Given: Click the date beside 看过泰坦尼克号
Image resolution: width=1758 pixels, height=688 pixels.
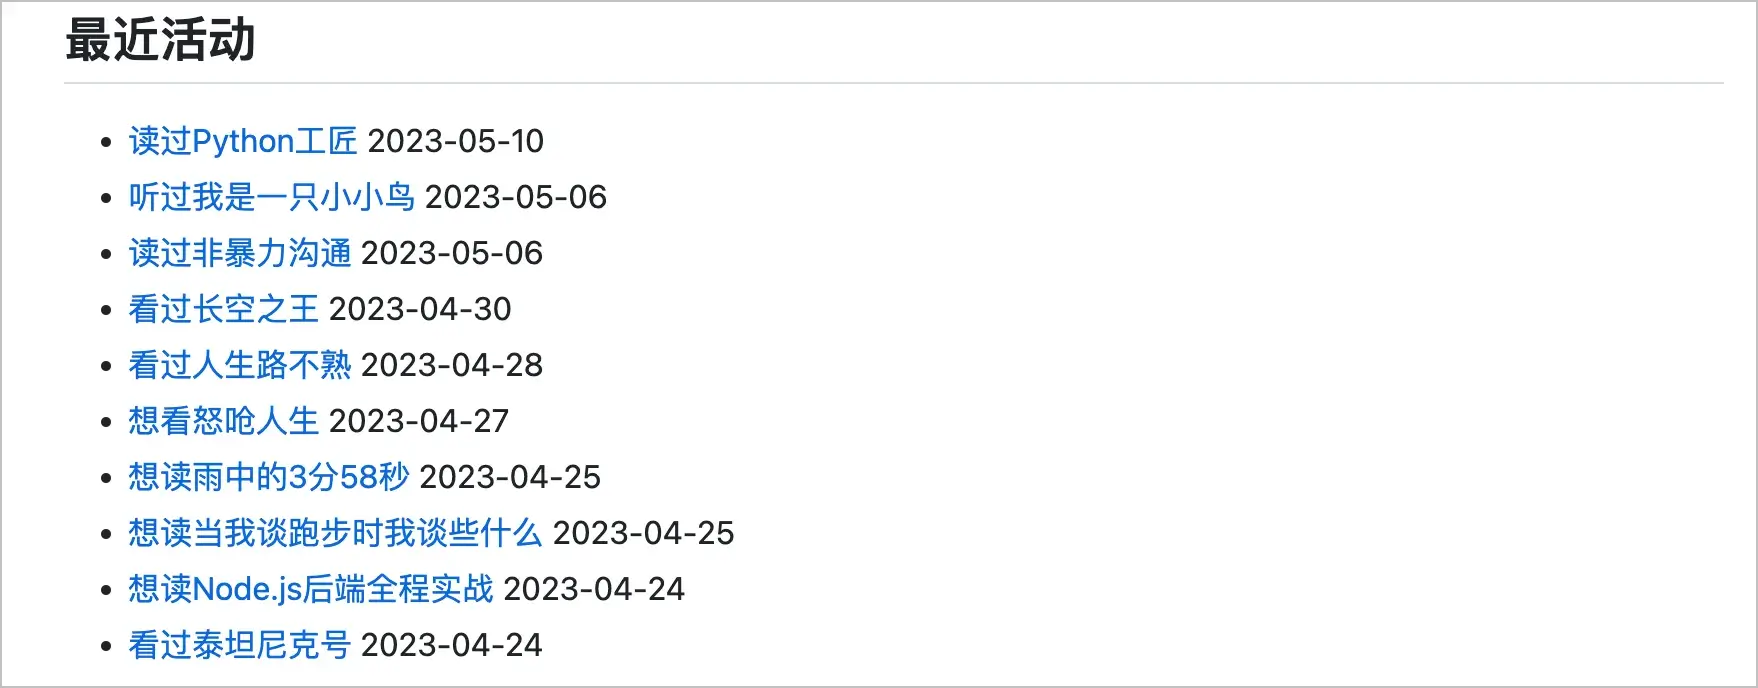Looking at the screenshot, I should coord(452,645).
